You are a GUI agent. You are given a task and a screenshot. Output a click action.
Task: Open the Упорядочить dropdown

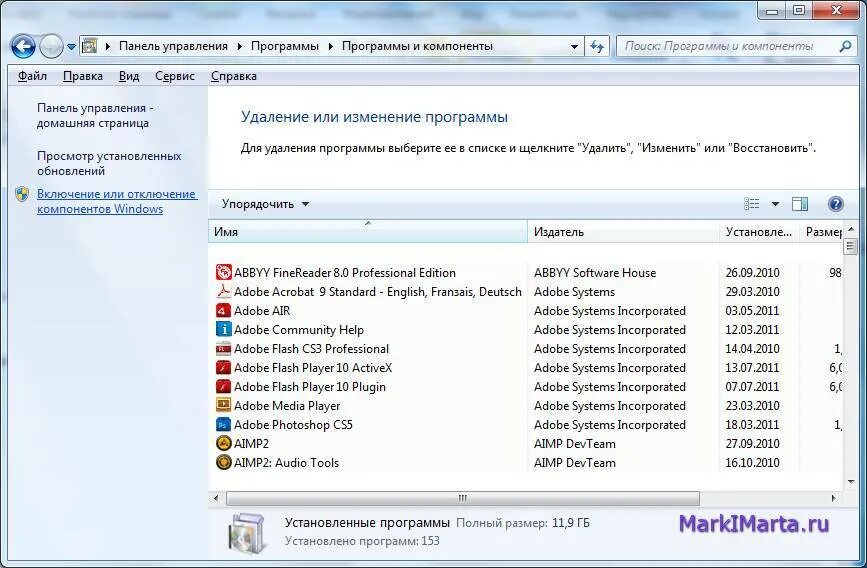pos(265,204)
